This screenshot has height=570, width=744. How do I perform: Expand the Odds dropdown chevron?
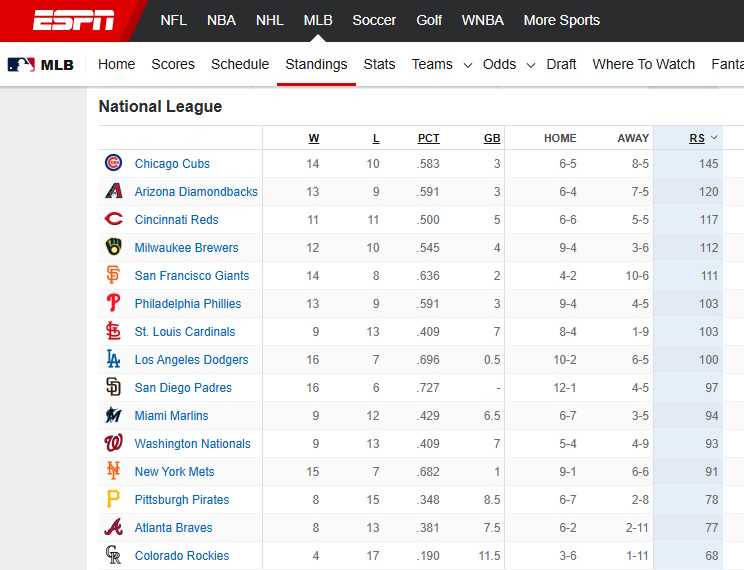click(531, 65)
